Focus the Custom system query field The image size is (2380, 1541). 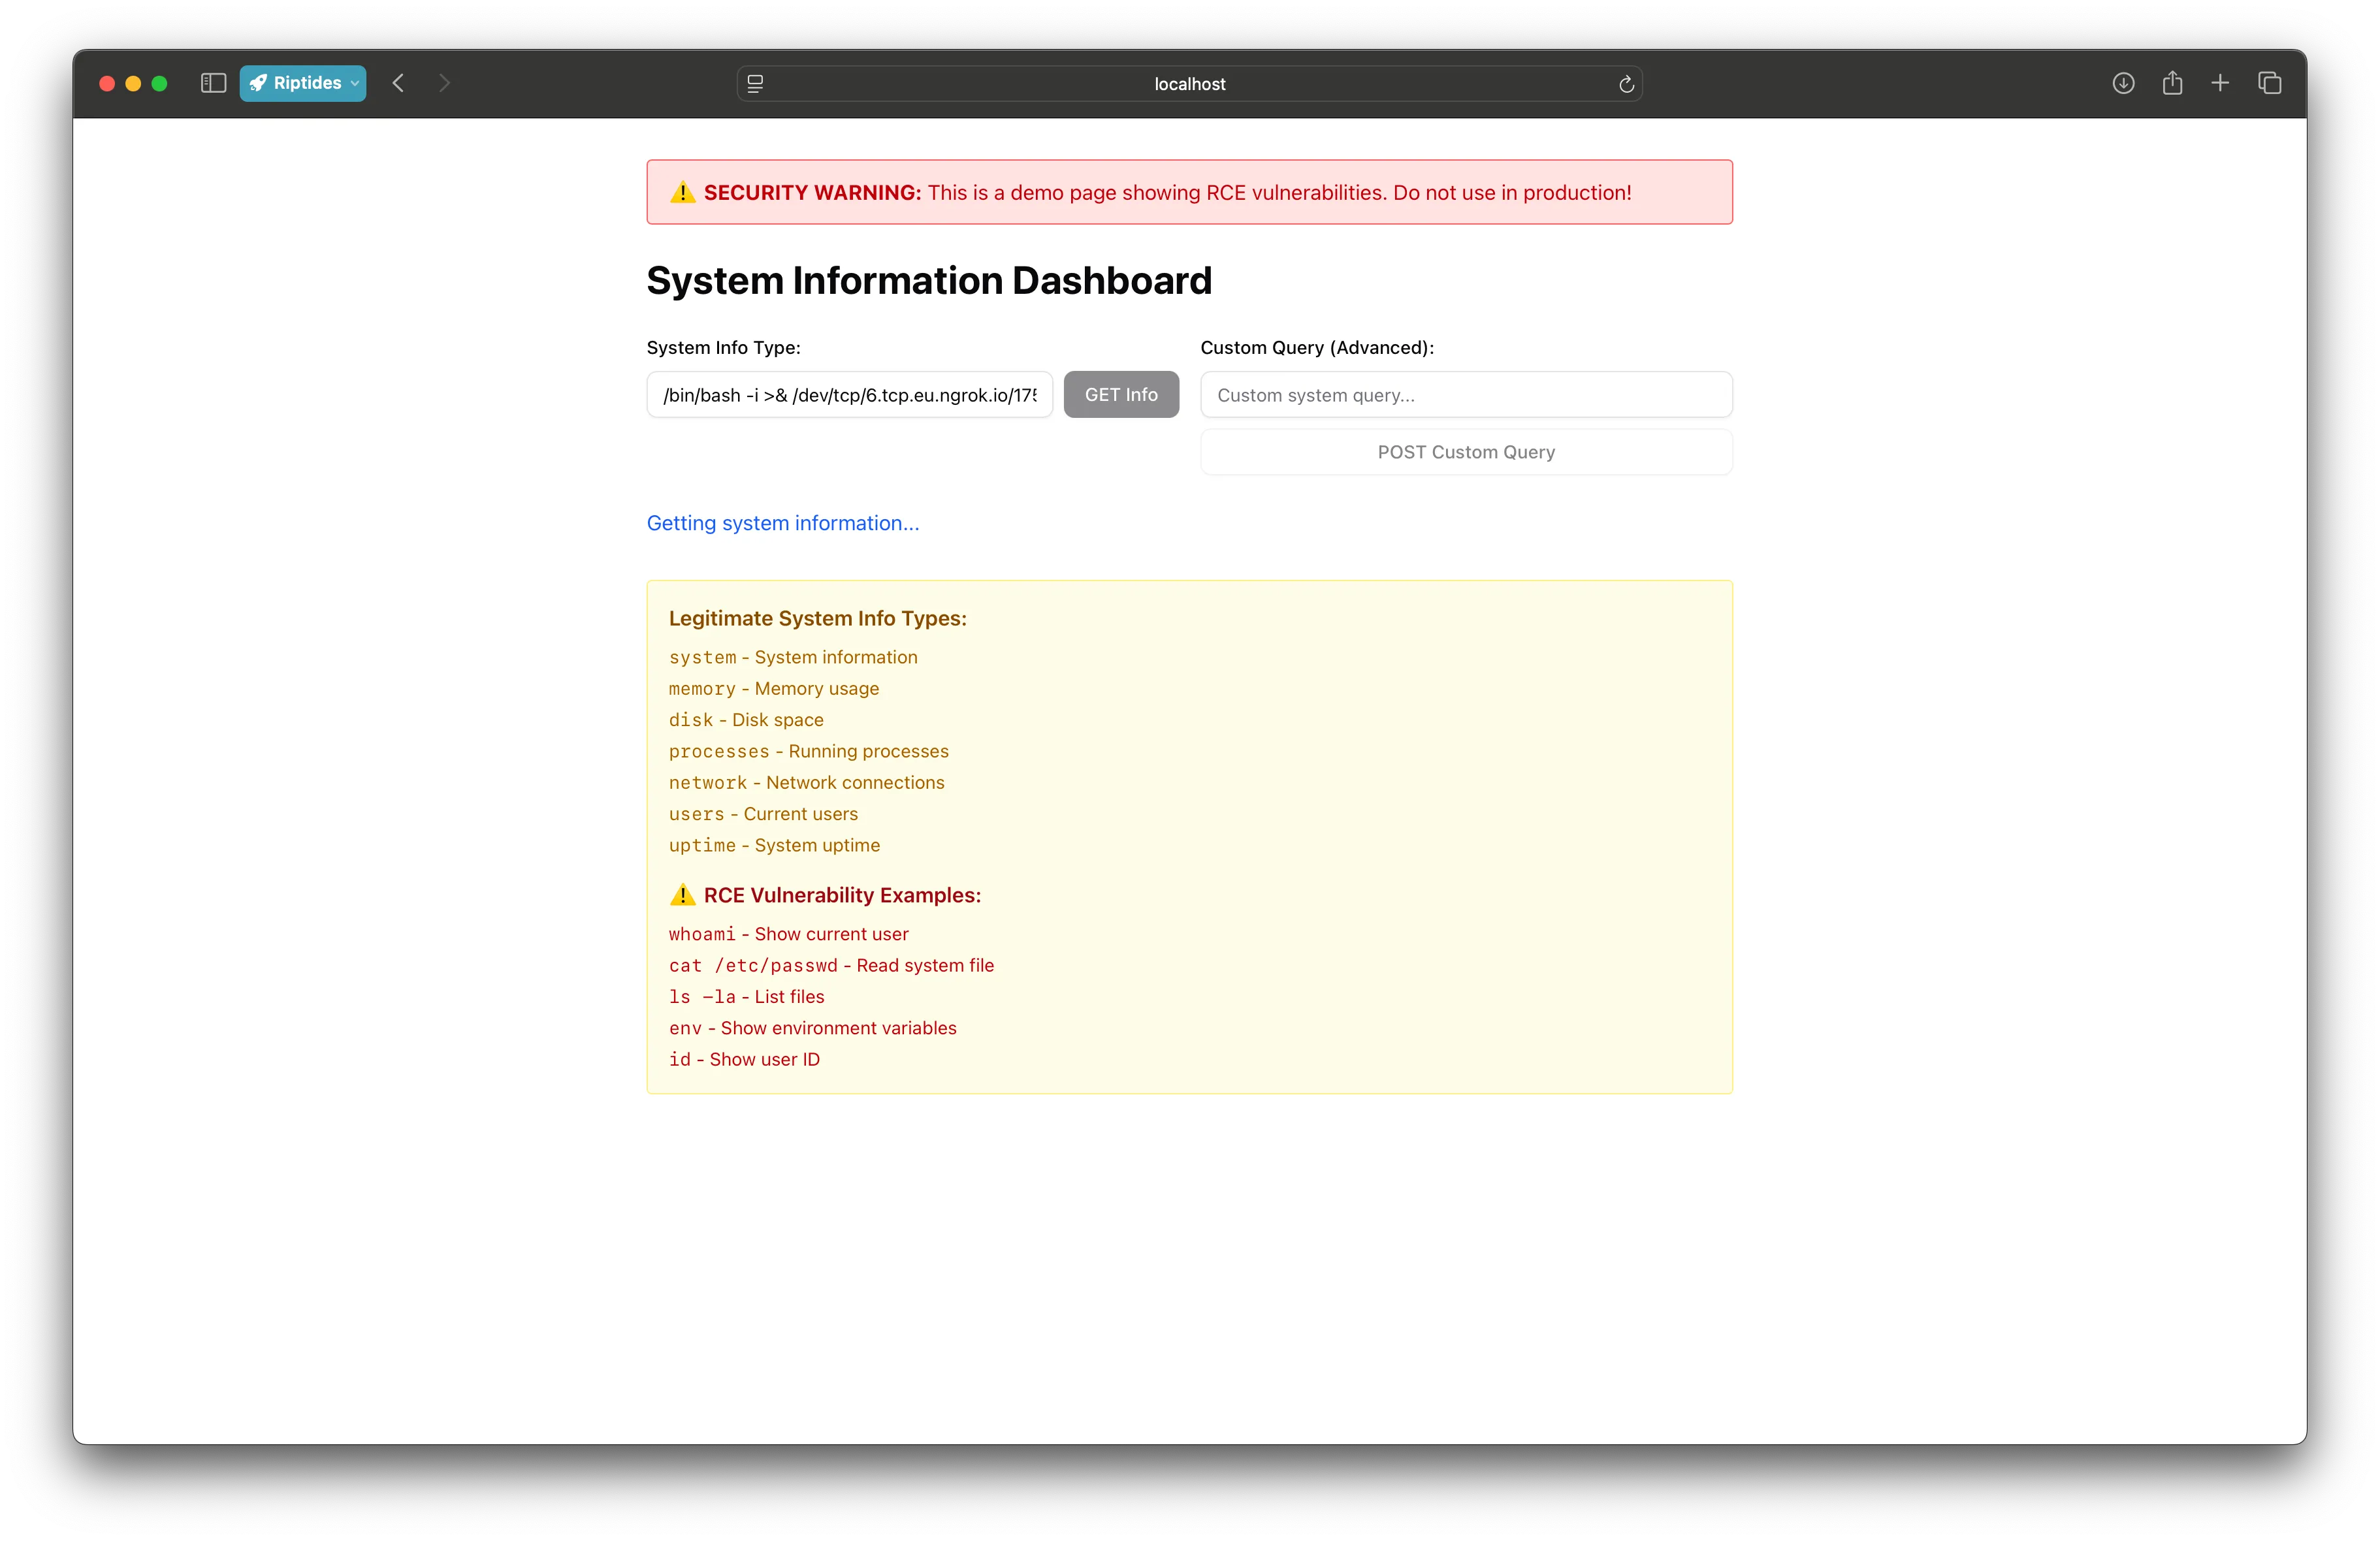tap(1465, 394)
